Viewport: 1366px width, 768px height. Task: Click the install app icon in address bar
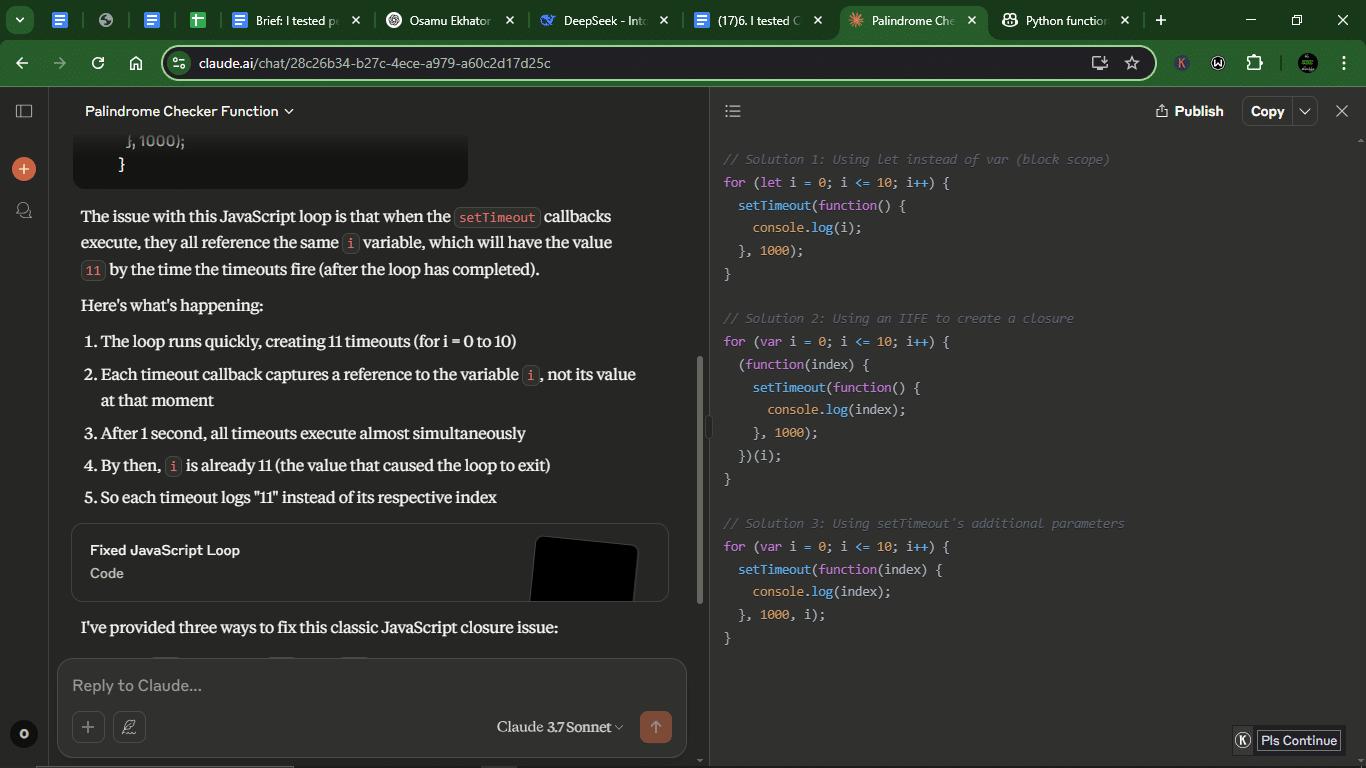[x=1100, y=63]
